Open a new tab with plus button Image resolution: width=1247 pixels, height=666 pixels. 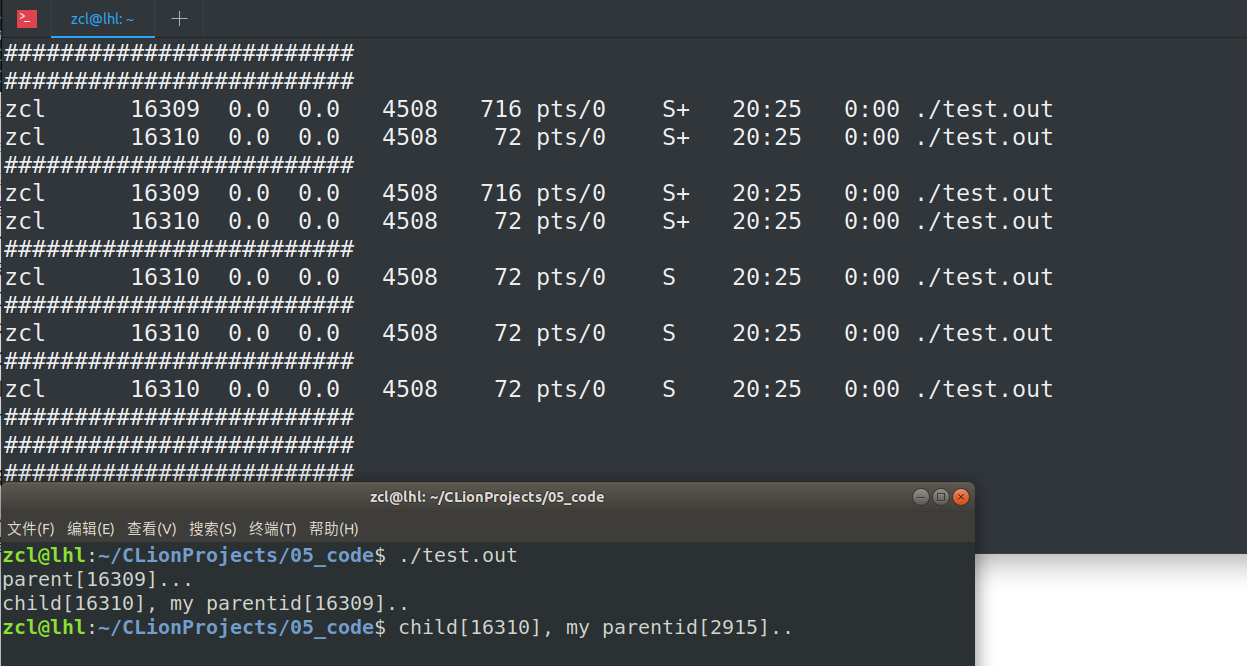tap(179, 18)
